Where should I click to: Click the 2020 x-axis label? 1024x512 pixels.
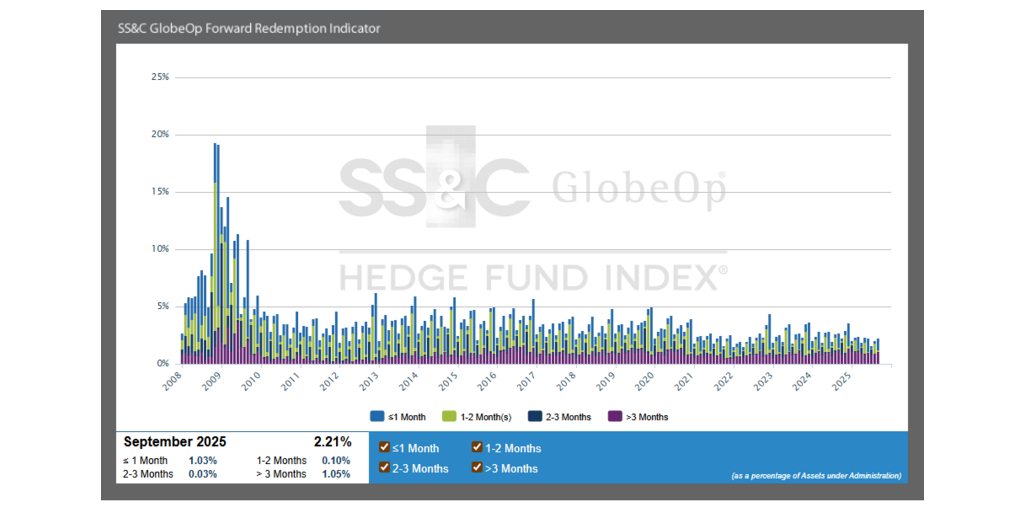(646, 379)
